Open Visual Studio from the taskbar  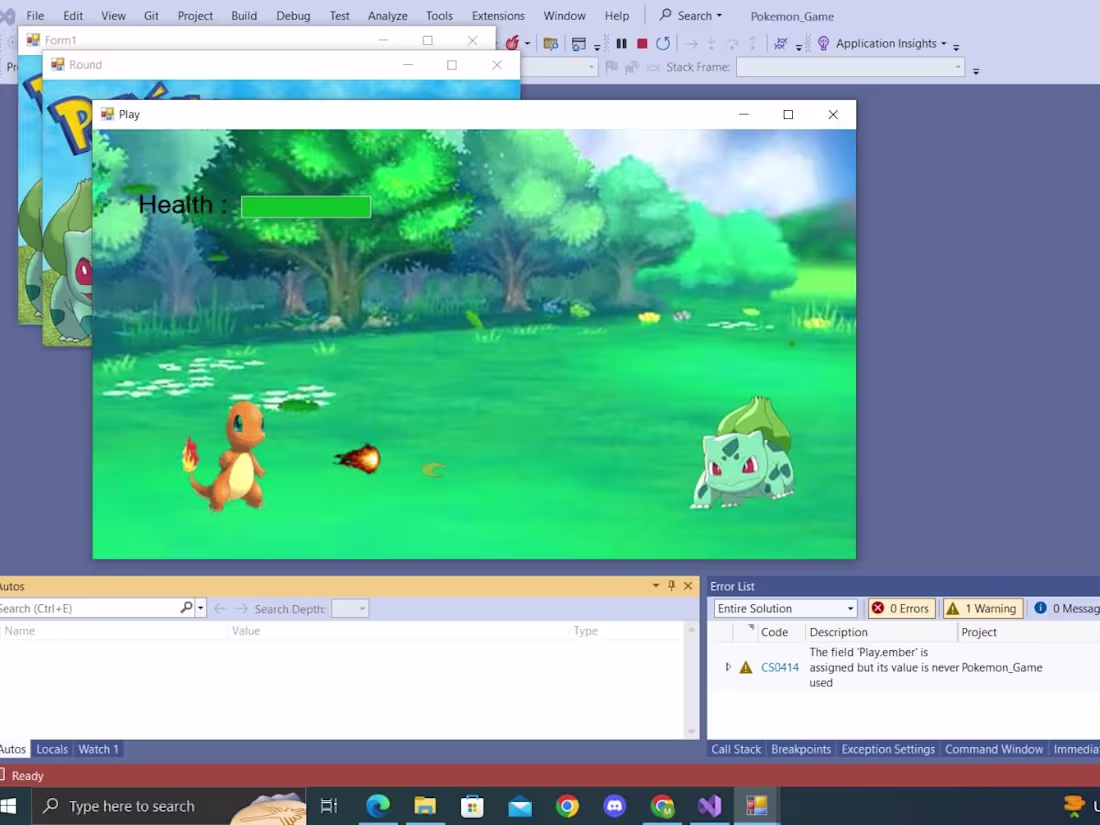click(709, 806)
